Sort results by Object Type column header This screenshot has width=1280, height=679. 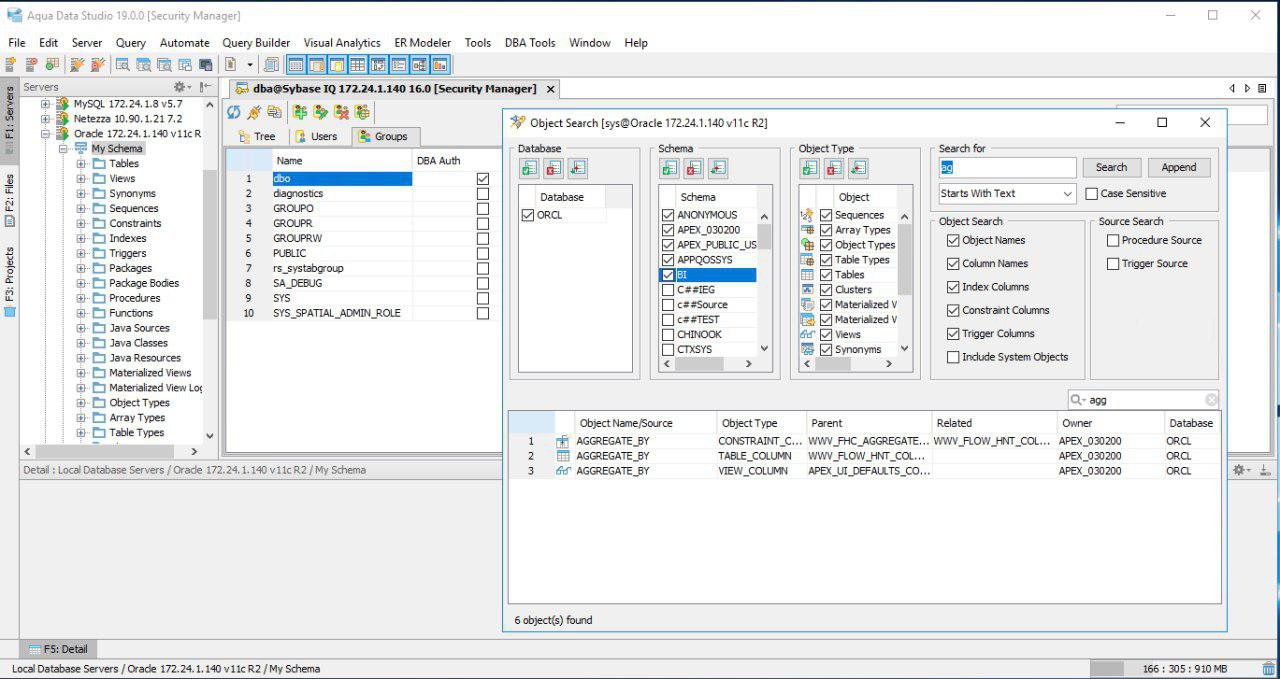coord(760,423)
